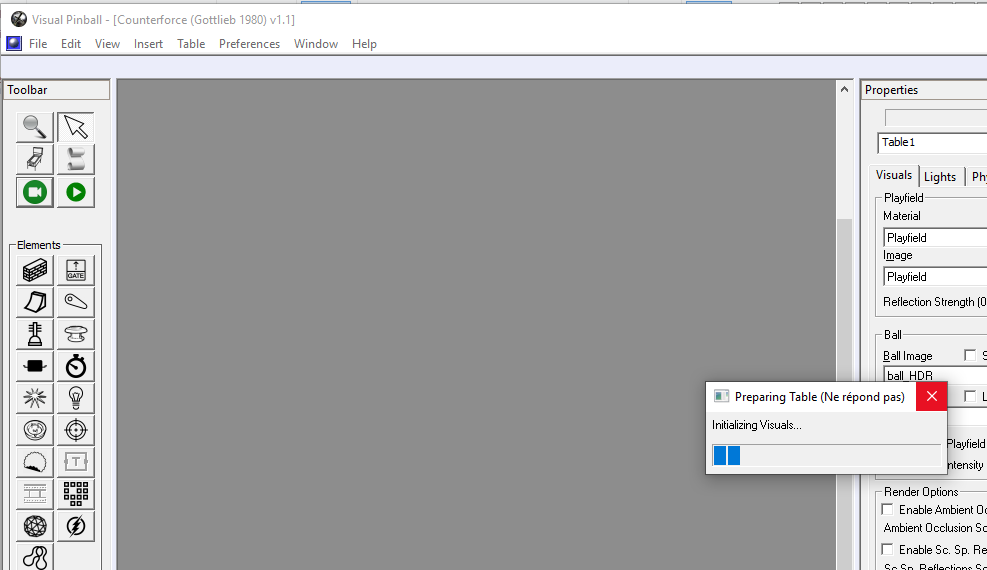Viewport: 987px width, 570px height.
Task: Choose the Flipper element tool
Action: click(x=76, y=302)
